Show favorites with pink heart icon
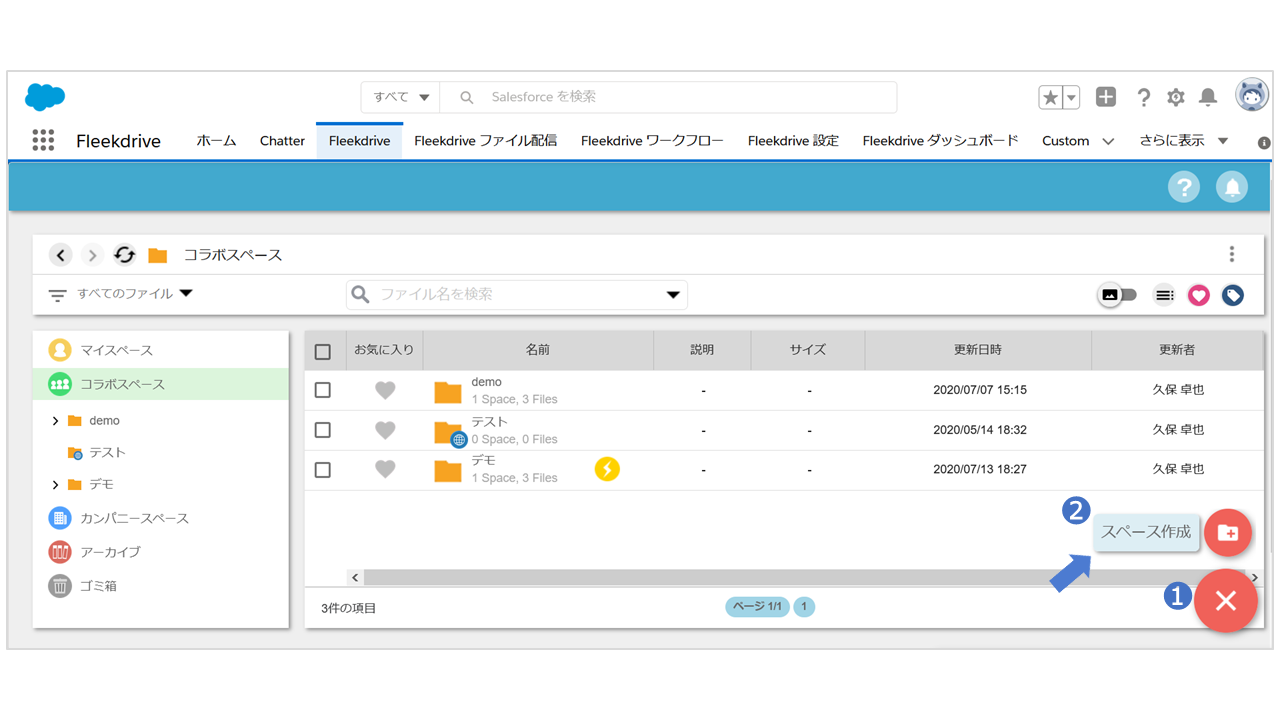This screenshot has height=720, width=1280. click(1199, 295)
